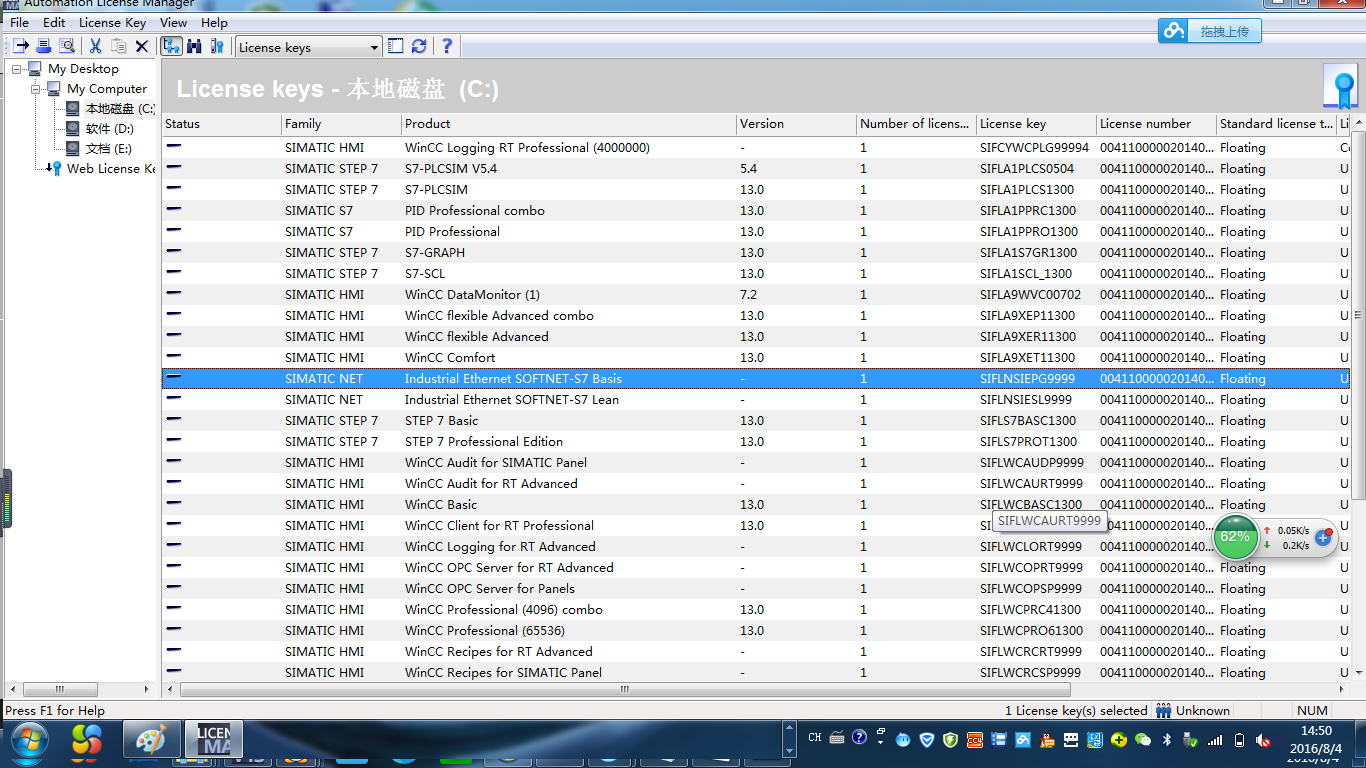The width and height of the screenshot is (1366, 768).
Task: Sort by the Family column header
Action: pyautogui.click(x=341, y=124)
